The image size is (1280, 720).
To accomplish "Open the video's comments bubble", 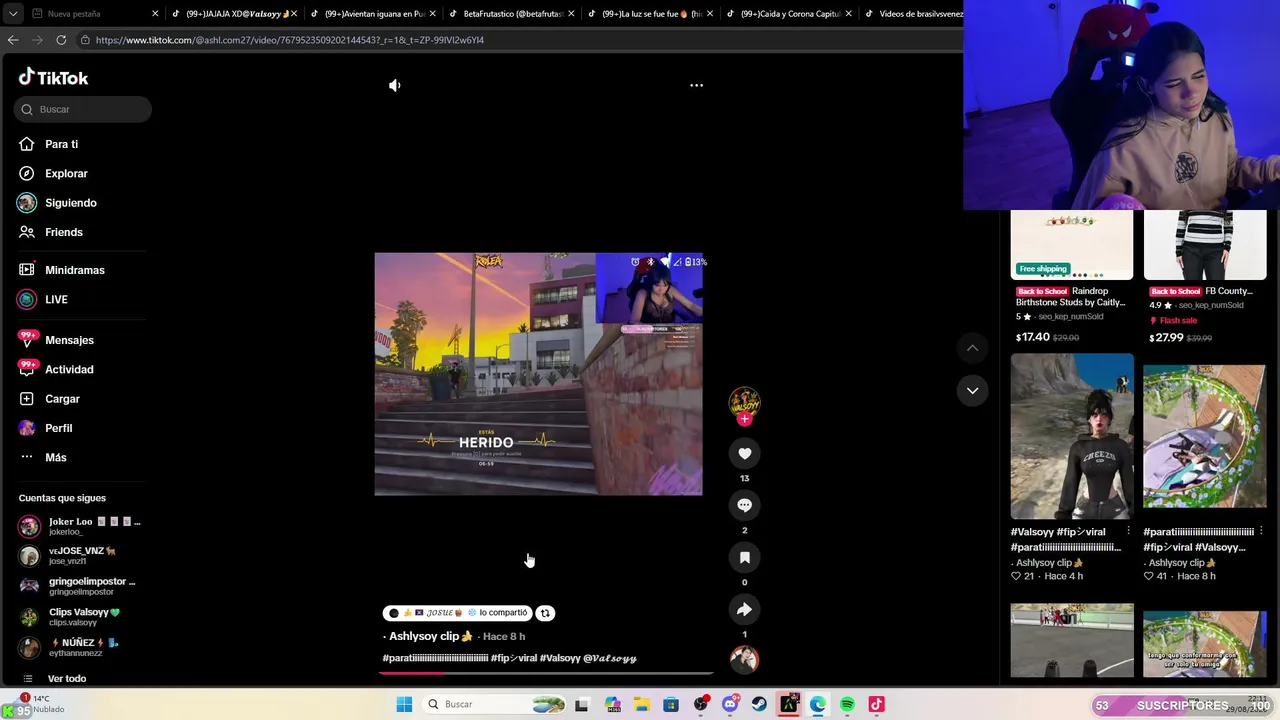I will 744,505.
